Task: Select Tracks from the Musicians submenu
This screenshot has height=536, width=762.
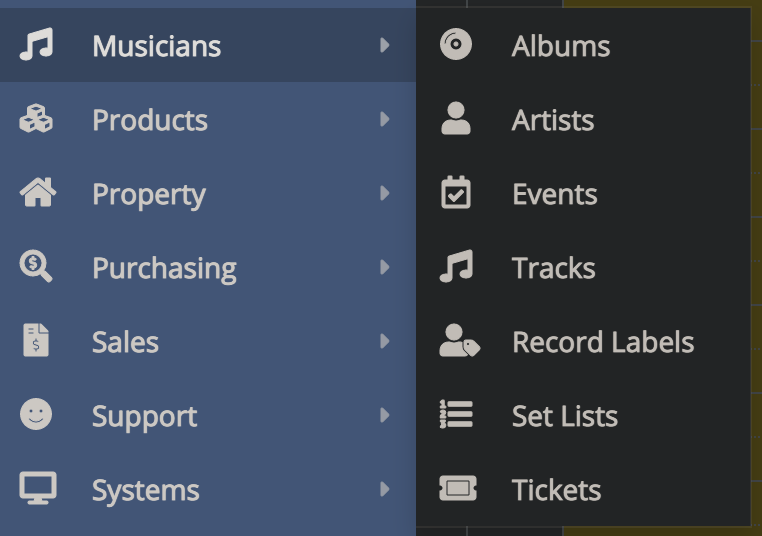Action: click(553, 268)
